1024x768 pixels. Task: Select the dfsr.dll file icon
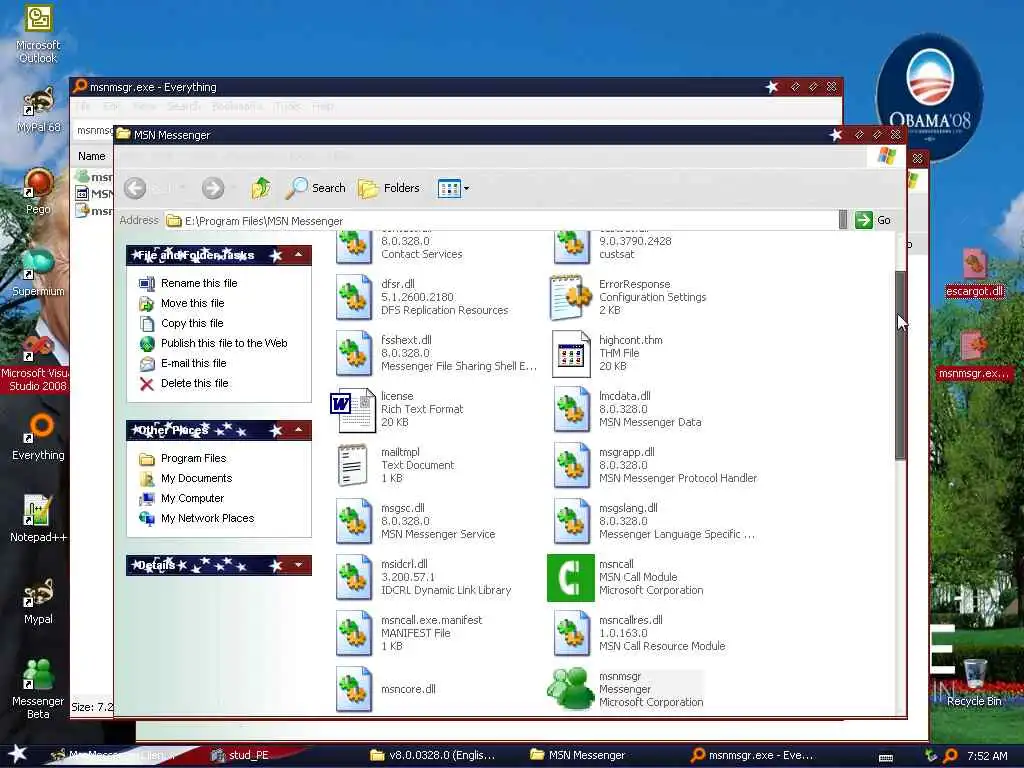click(354, 297)
